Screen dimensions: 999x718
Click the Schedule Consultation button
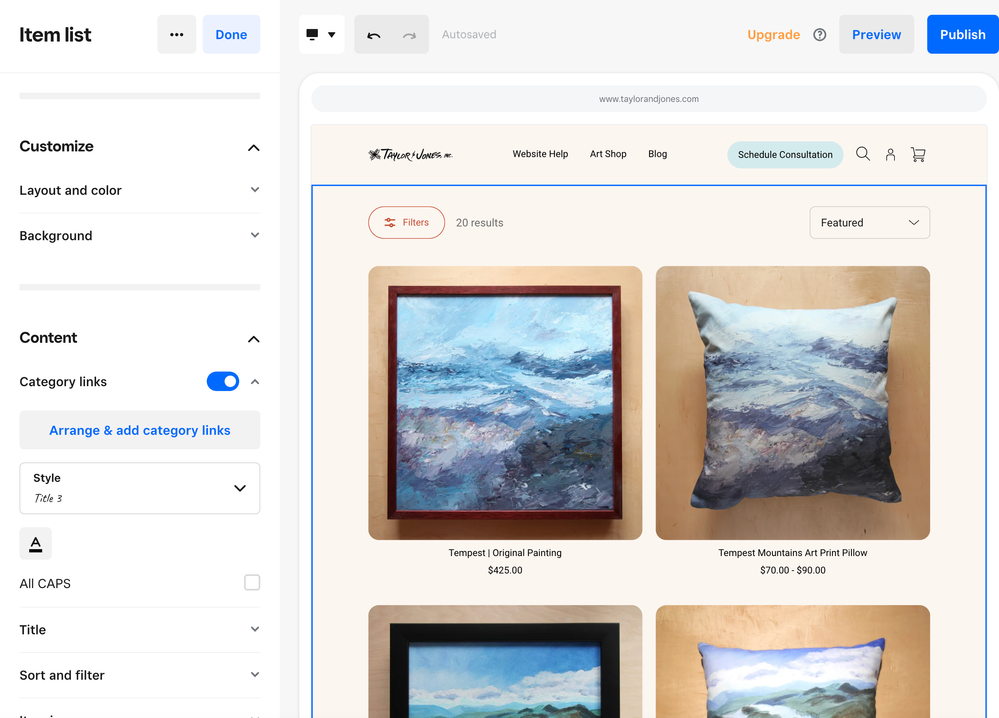coord(785,154)
